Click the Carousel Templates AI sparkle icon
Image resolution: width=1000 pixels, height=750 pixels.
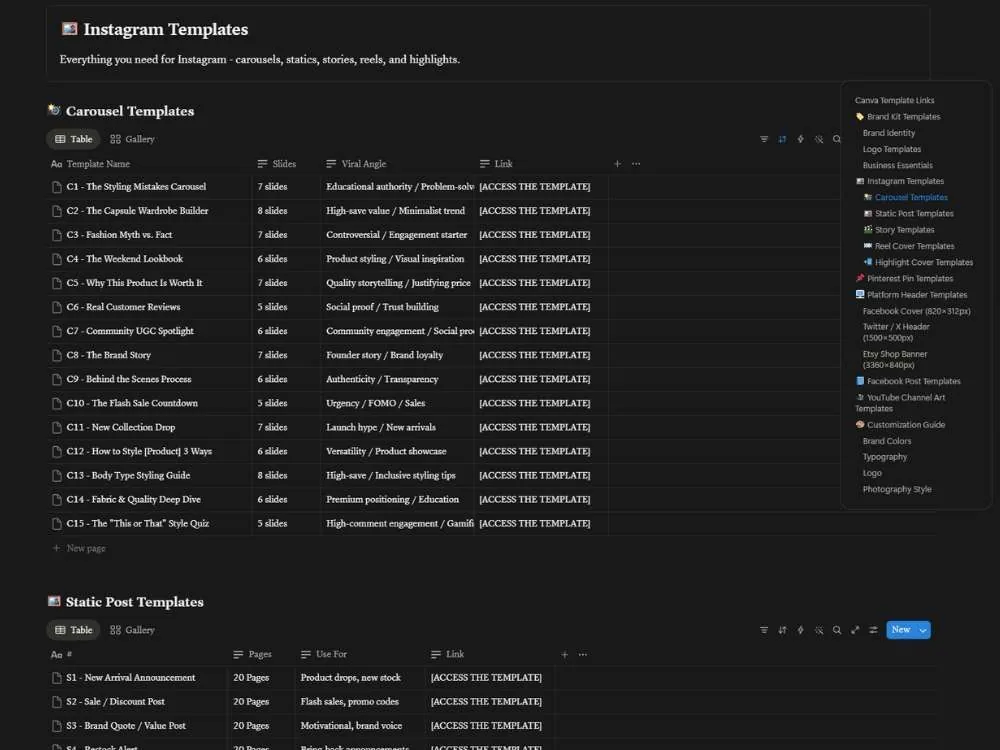click(x=819, y=139)
